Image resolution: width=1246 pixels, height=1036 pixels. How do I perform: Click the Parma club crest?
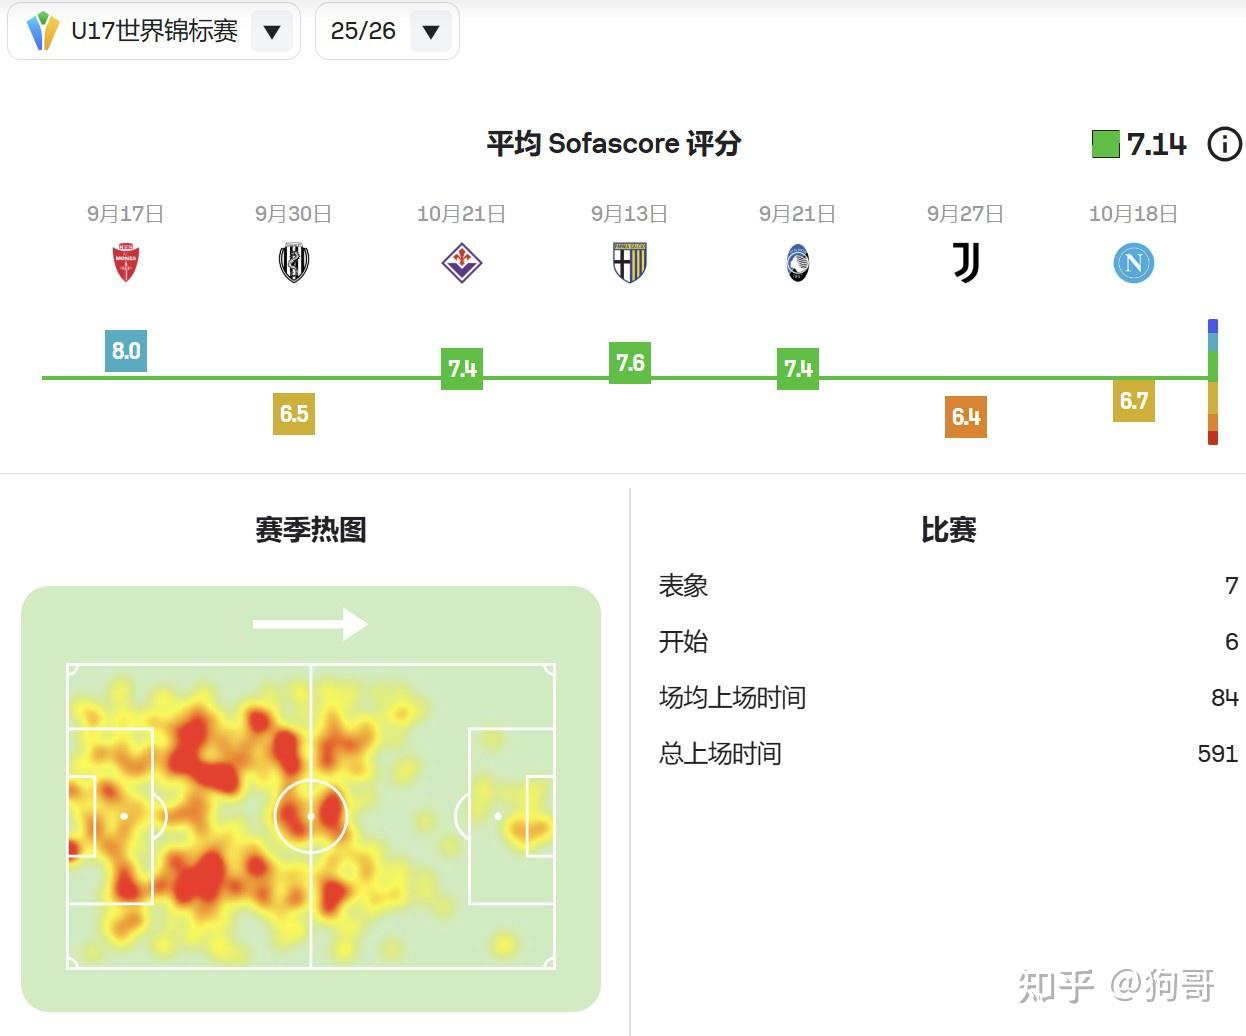pos(630,262)
